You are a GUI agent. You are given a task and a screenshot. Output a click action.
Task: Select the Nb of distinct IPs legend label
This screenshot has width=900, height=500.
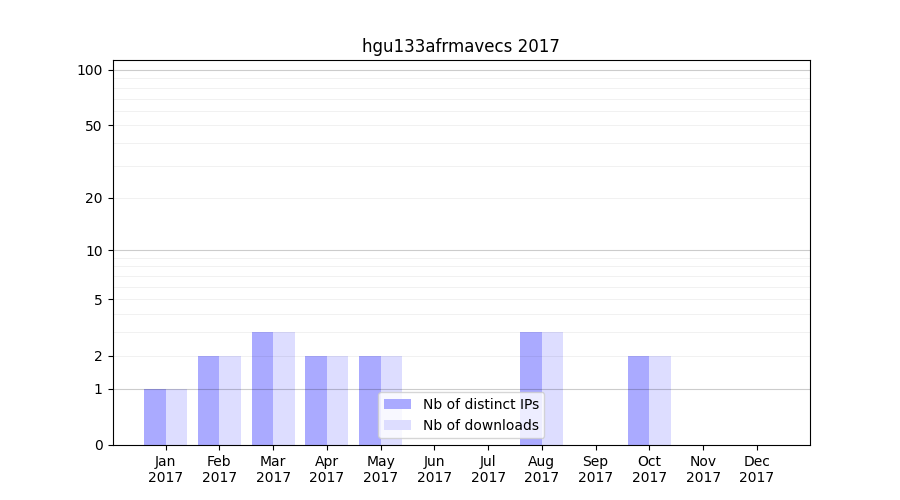480,404
